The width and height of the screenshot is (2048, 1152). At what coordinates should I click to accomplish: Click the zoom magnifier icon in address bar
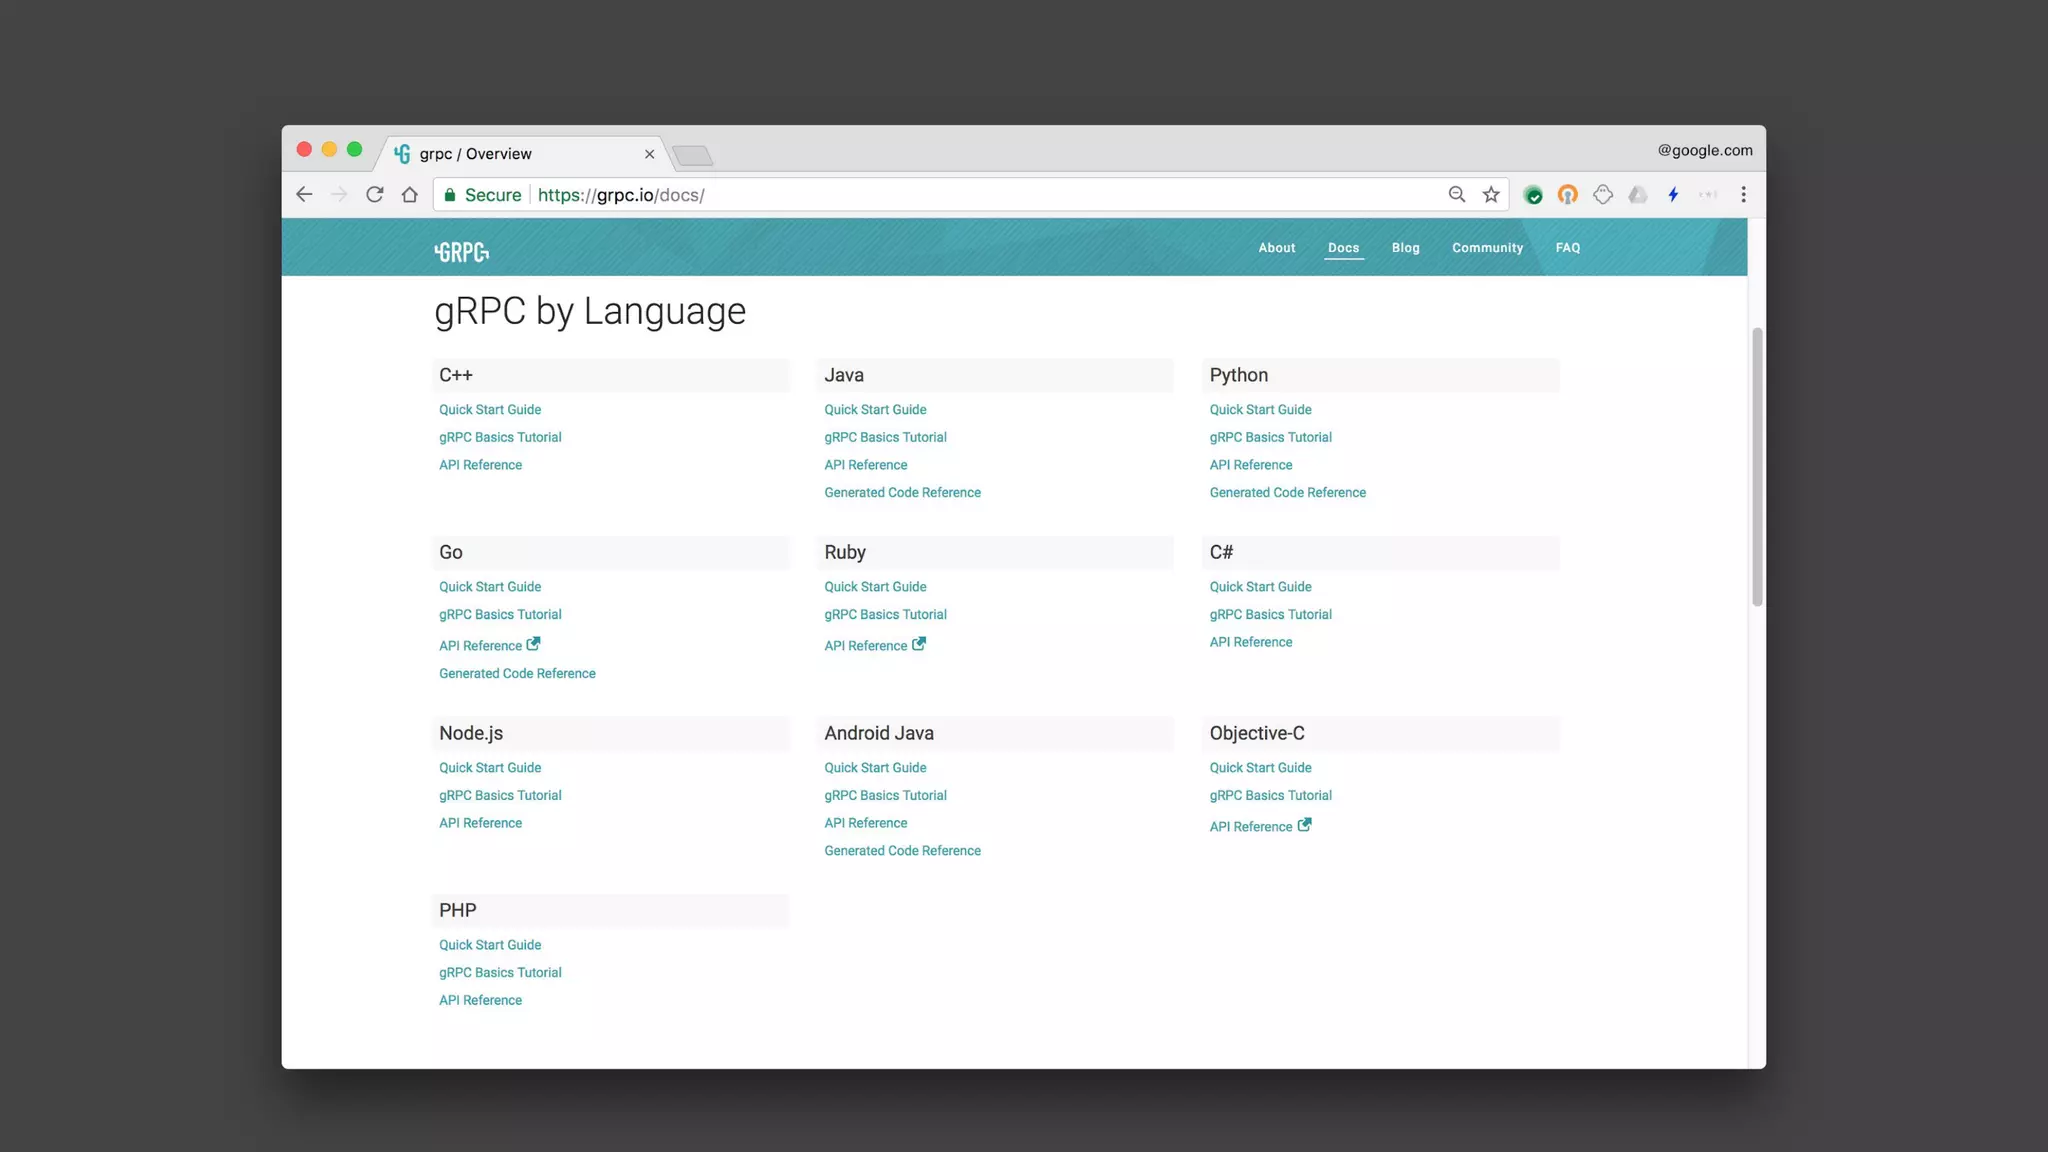click(x=1457, y=195)
